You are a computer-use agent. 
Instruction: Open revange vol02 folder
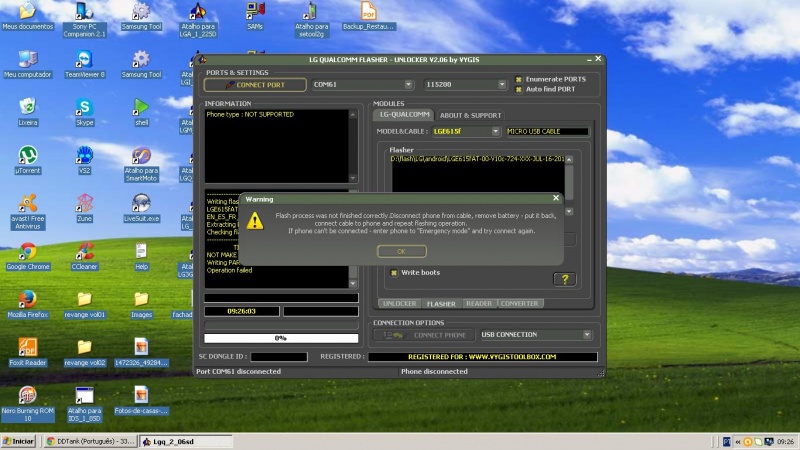(84, 352)
